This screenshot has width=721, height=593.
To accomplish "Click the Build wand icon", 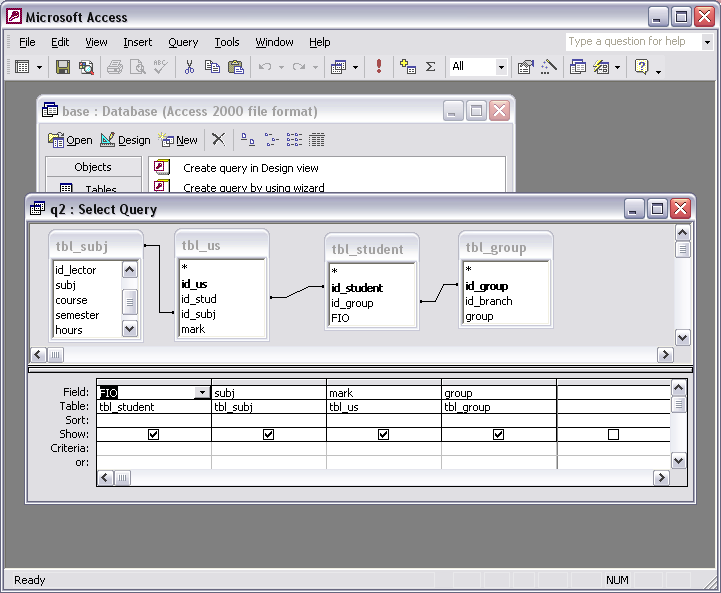I will click(x=549, y=67).
